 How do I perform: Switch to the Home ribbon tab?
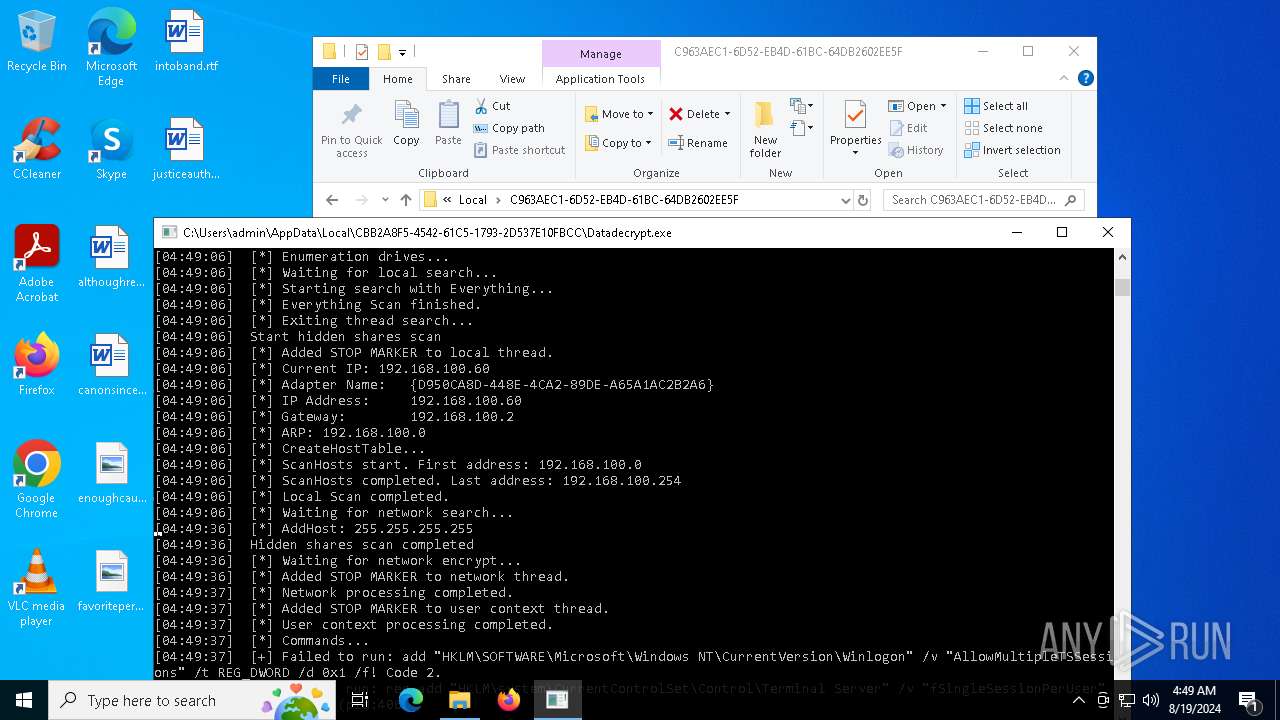point(397,79)
